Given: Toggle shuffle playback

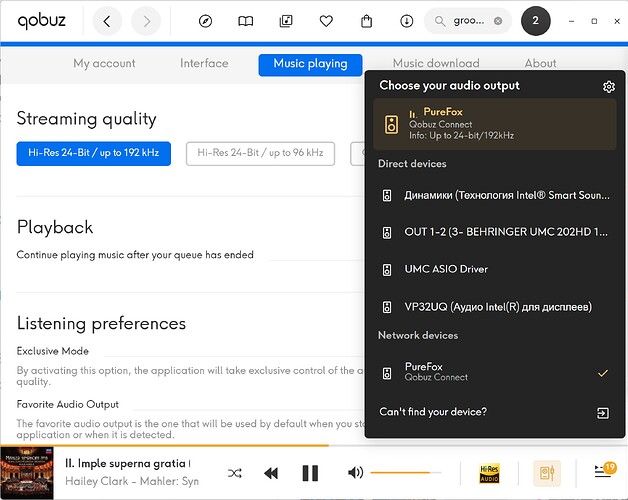Looking at the screenshot, I should pyautogui.click(x=235, y=472).
